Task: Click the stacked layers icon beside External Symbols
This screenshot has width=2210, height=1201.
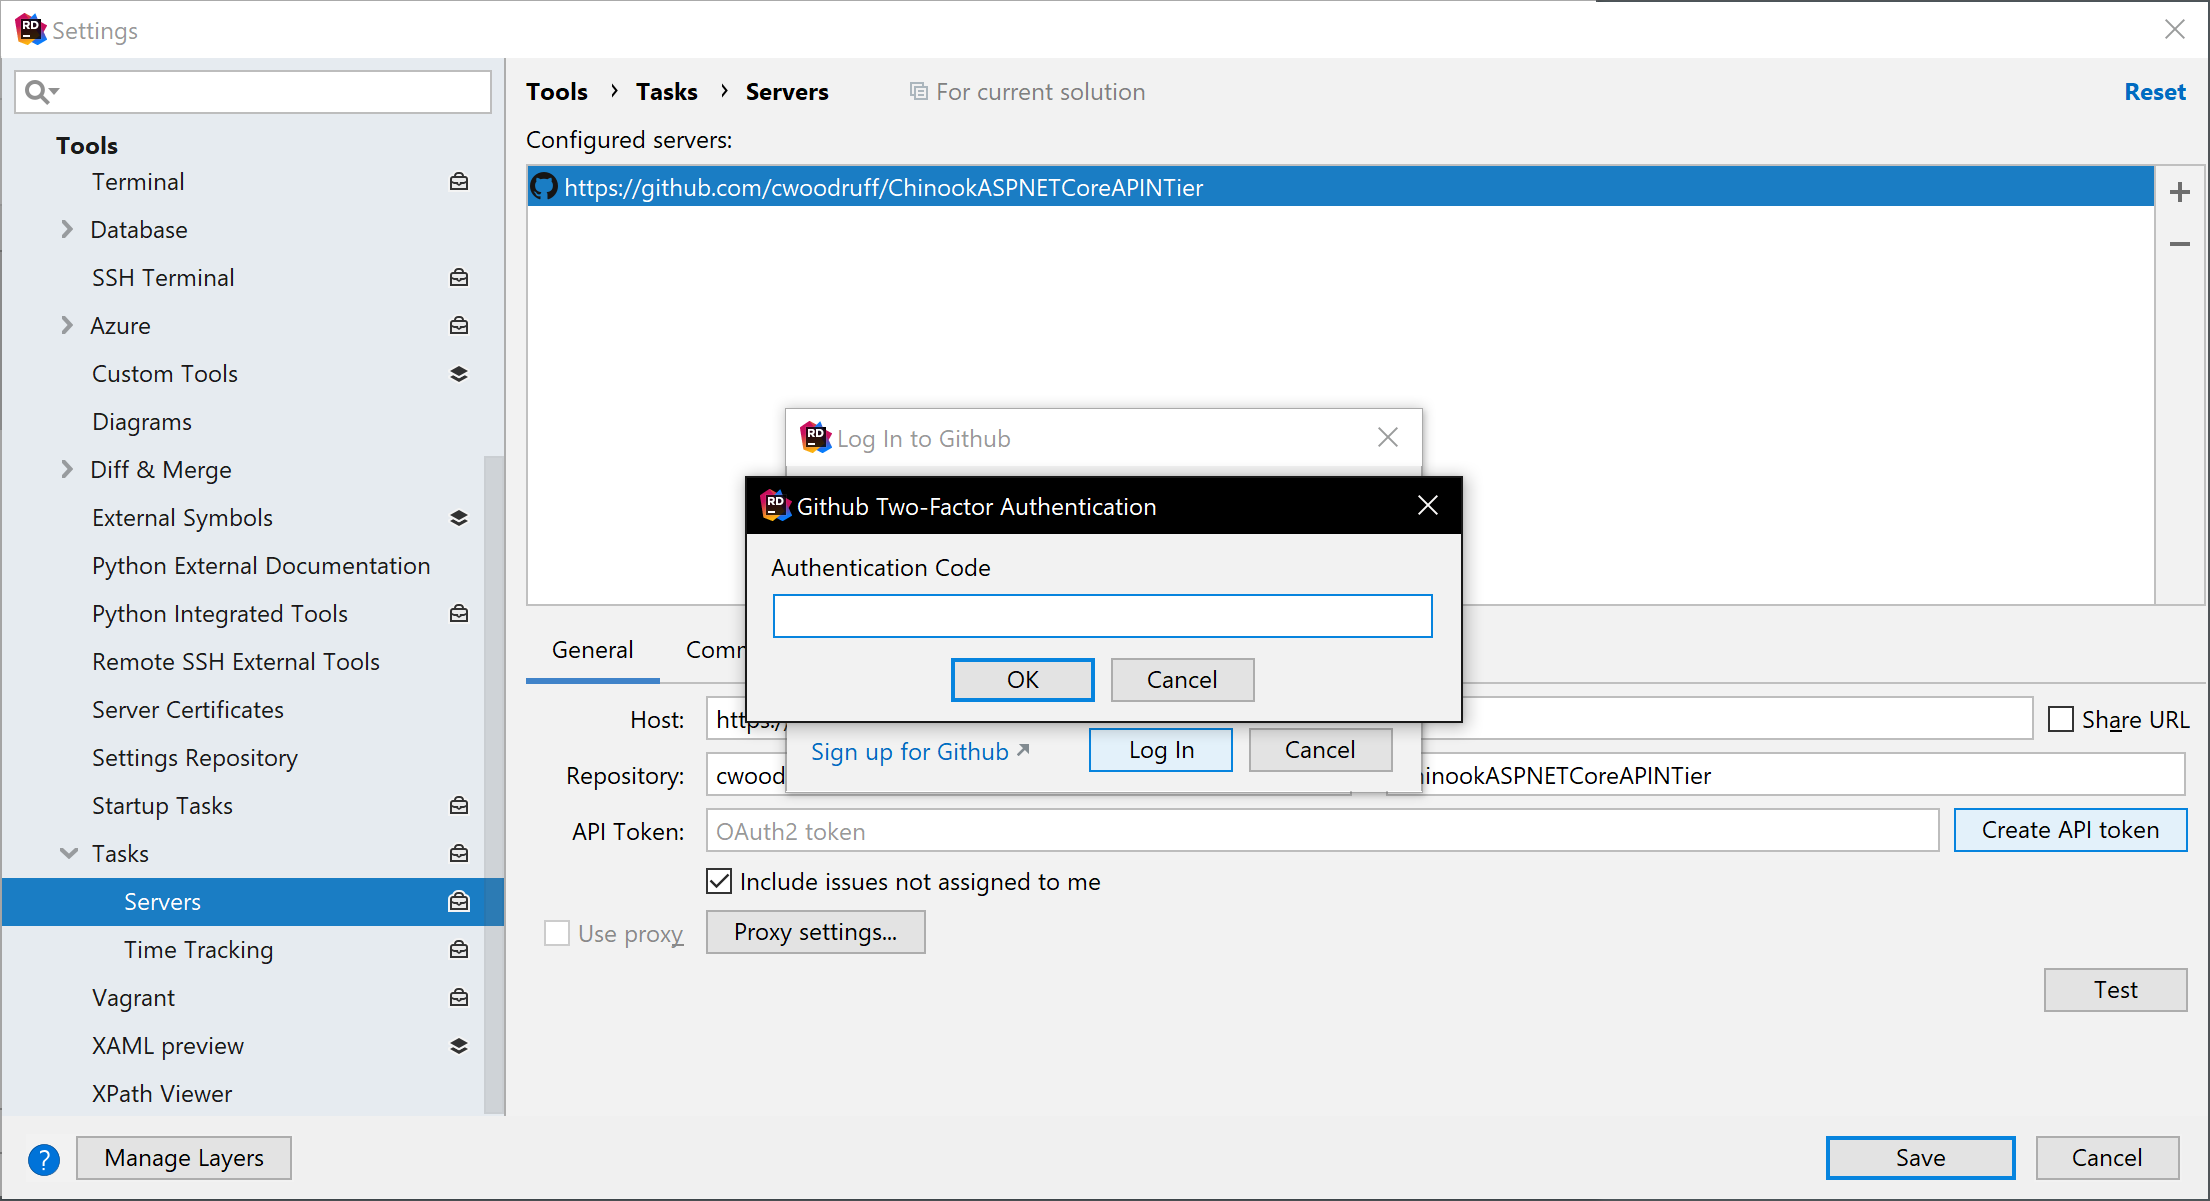Action: pos(459,518)
